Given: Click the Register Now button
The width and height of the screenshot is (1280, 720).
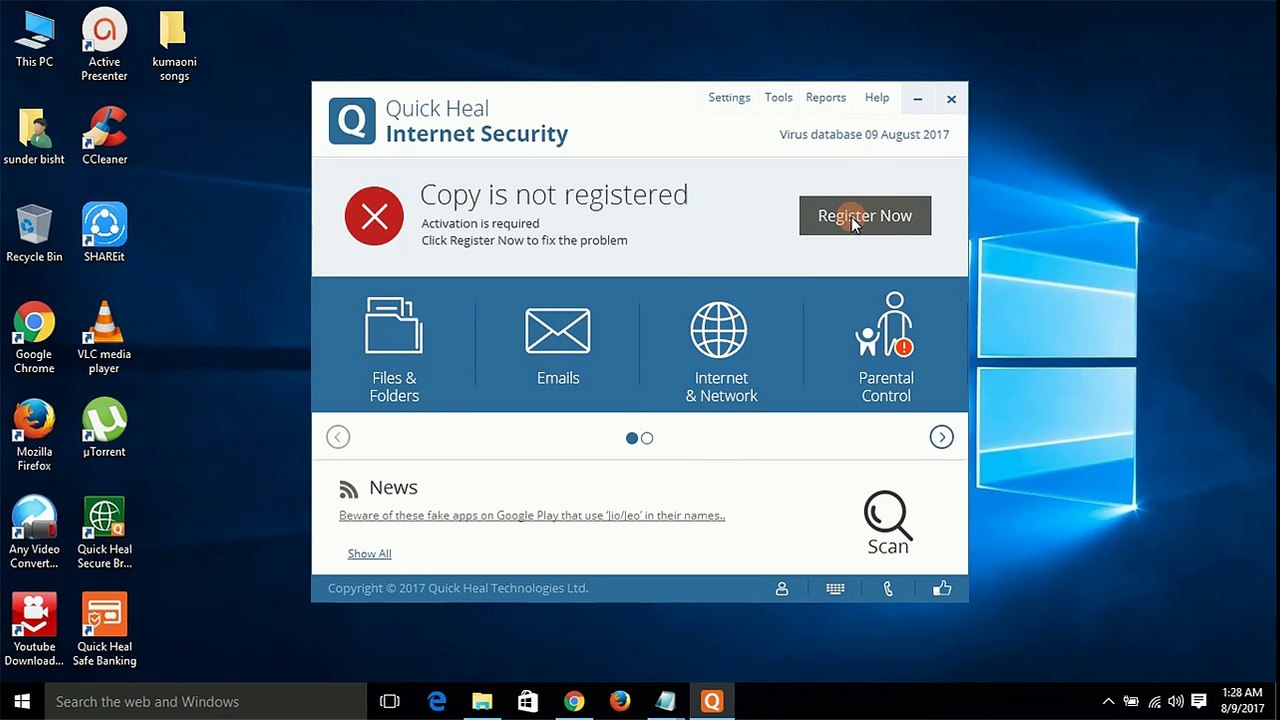Looking at the screenshot, I should tap(865, 216).
